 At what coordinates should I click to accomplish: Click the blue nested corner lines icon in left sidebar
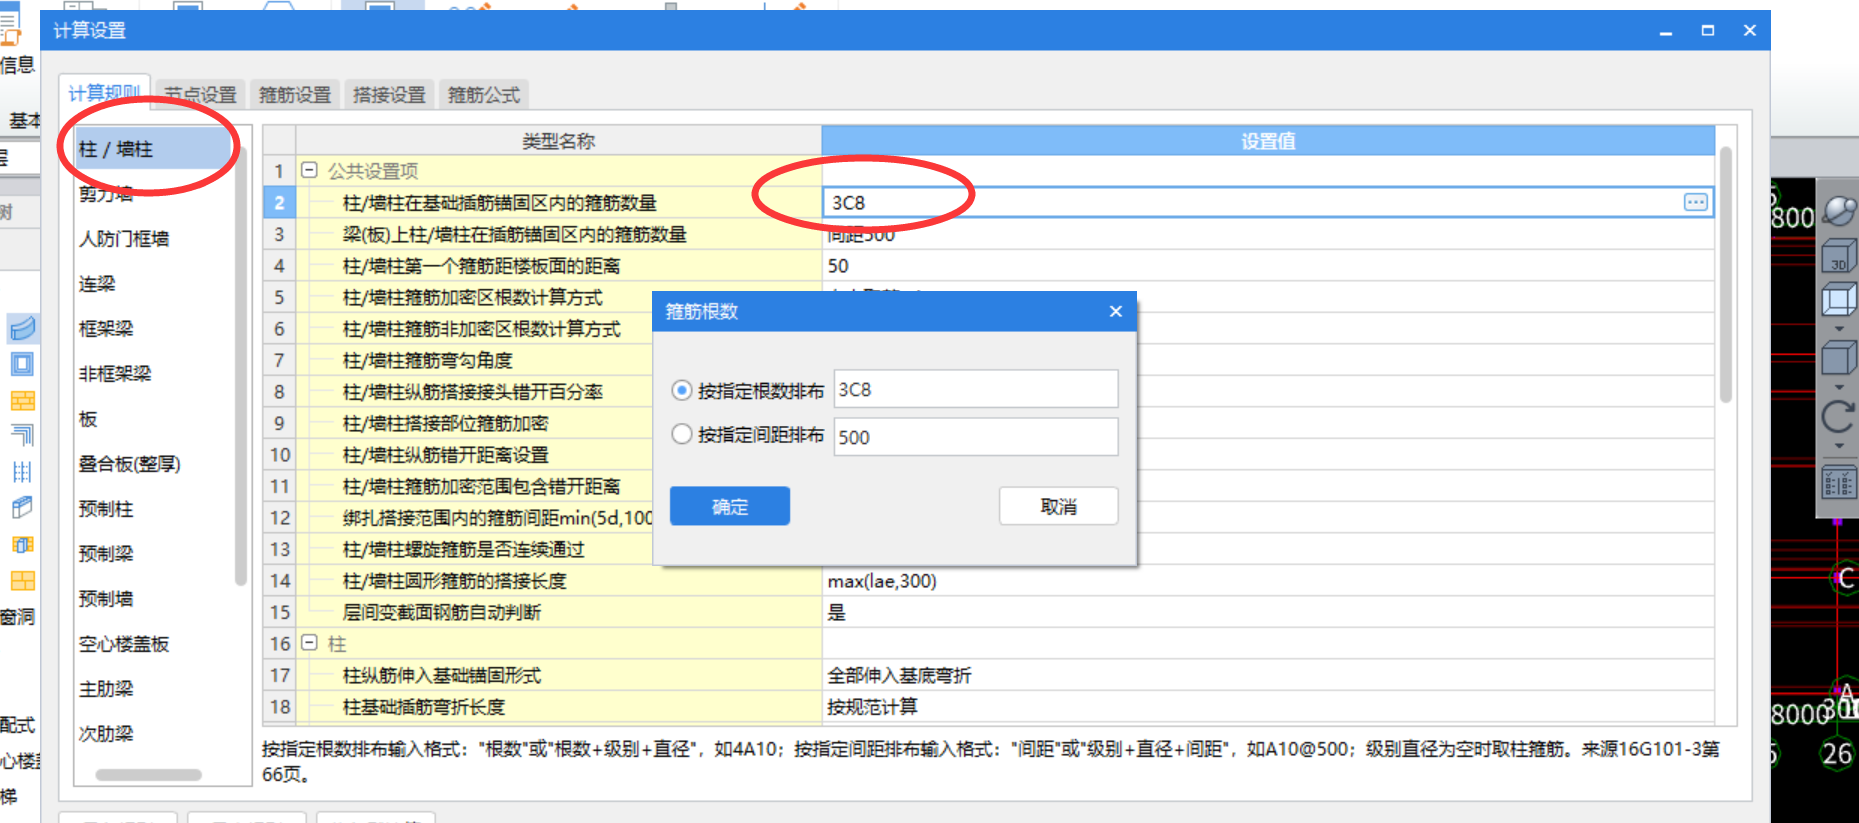[x=22, y=435]
